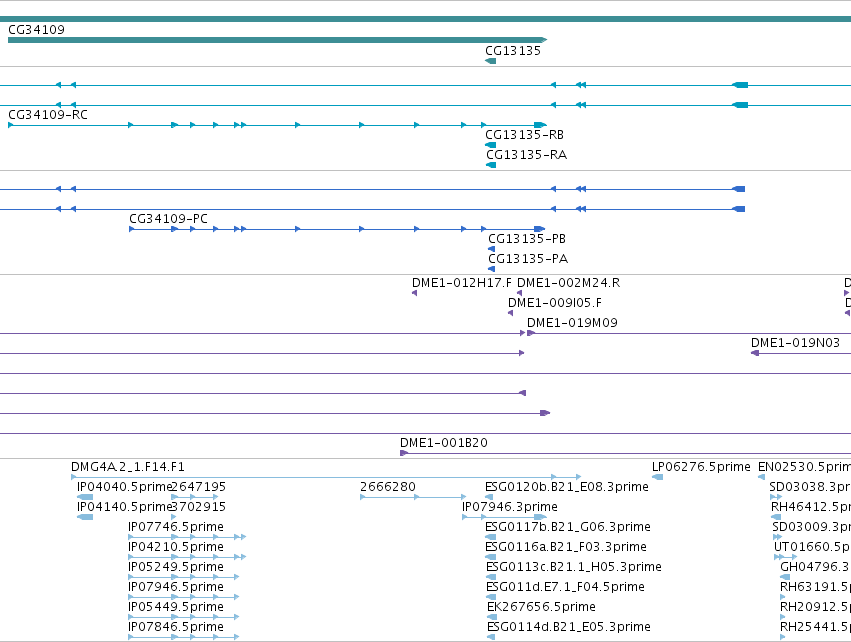Click the CG13135-RA transcript glyph

click(x=491, y=165)
